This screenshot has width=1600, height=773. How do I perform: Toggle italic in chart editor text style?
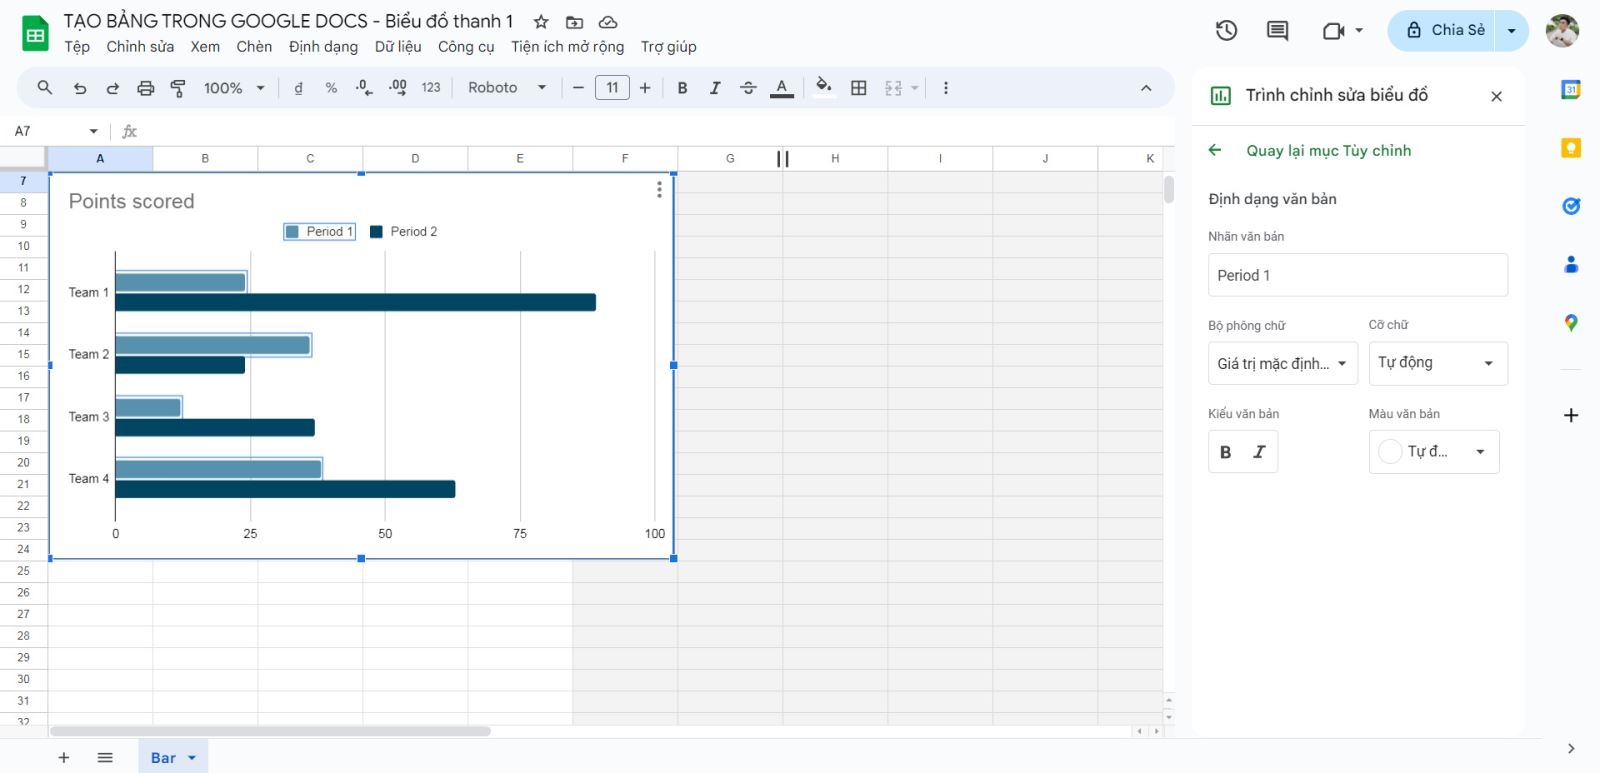click(x=1260, y=452)
